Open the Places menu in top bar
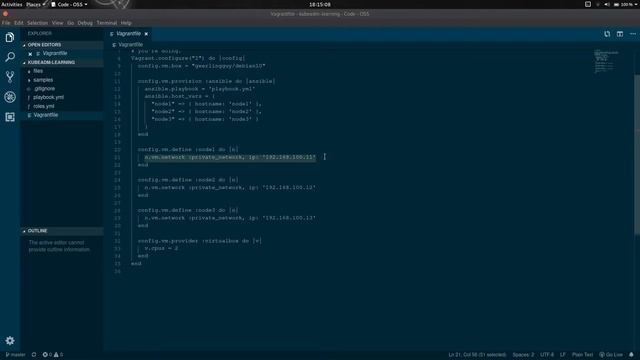Screen dimensions: 640x360 [36, 4]
